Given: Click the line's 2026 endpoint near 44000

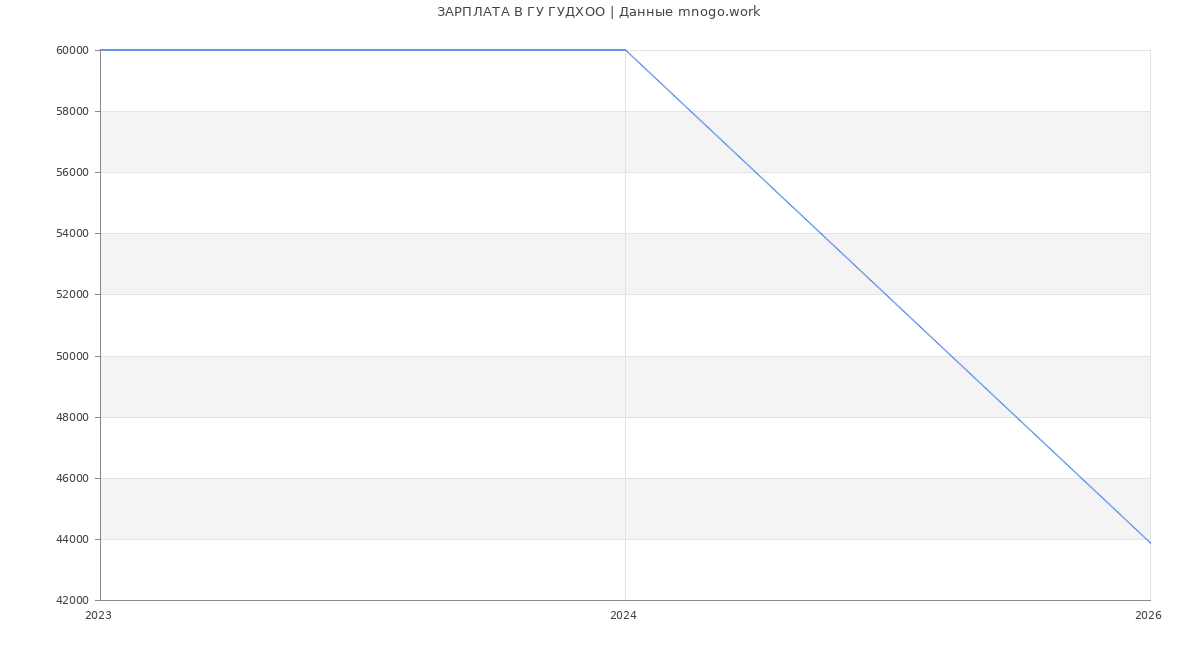Looking at the screenshot, I should (x=1150, y=543).
